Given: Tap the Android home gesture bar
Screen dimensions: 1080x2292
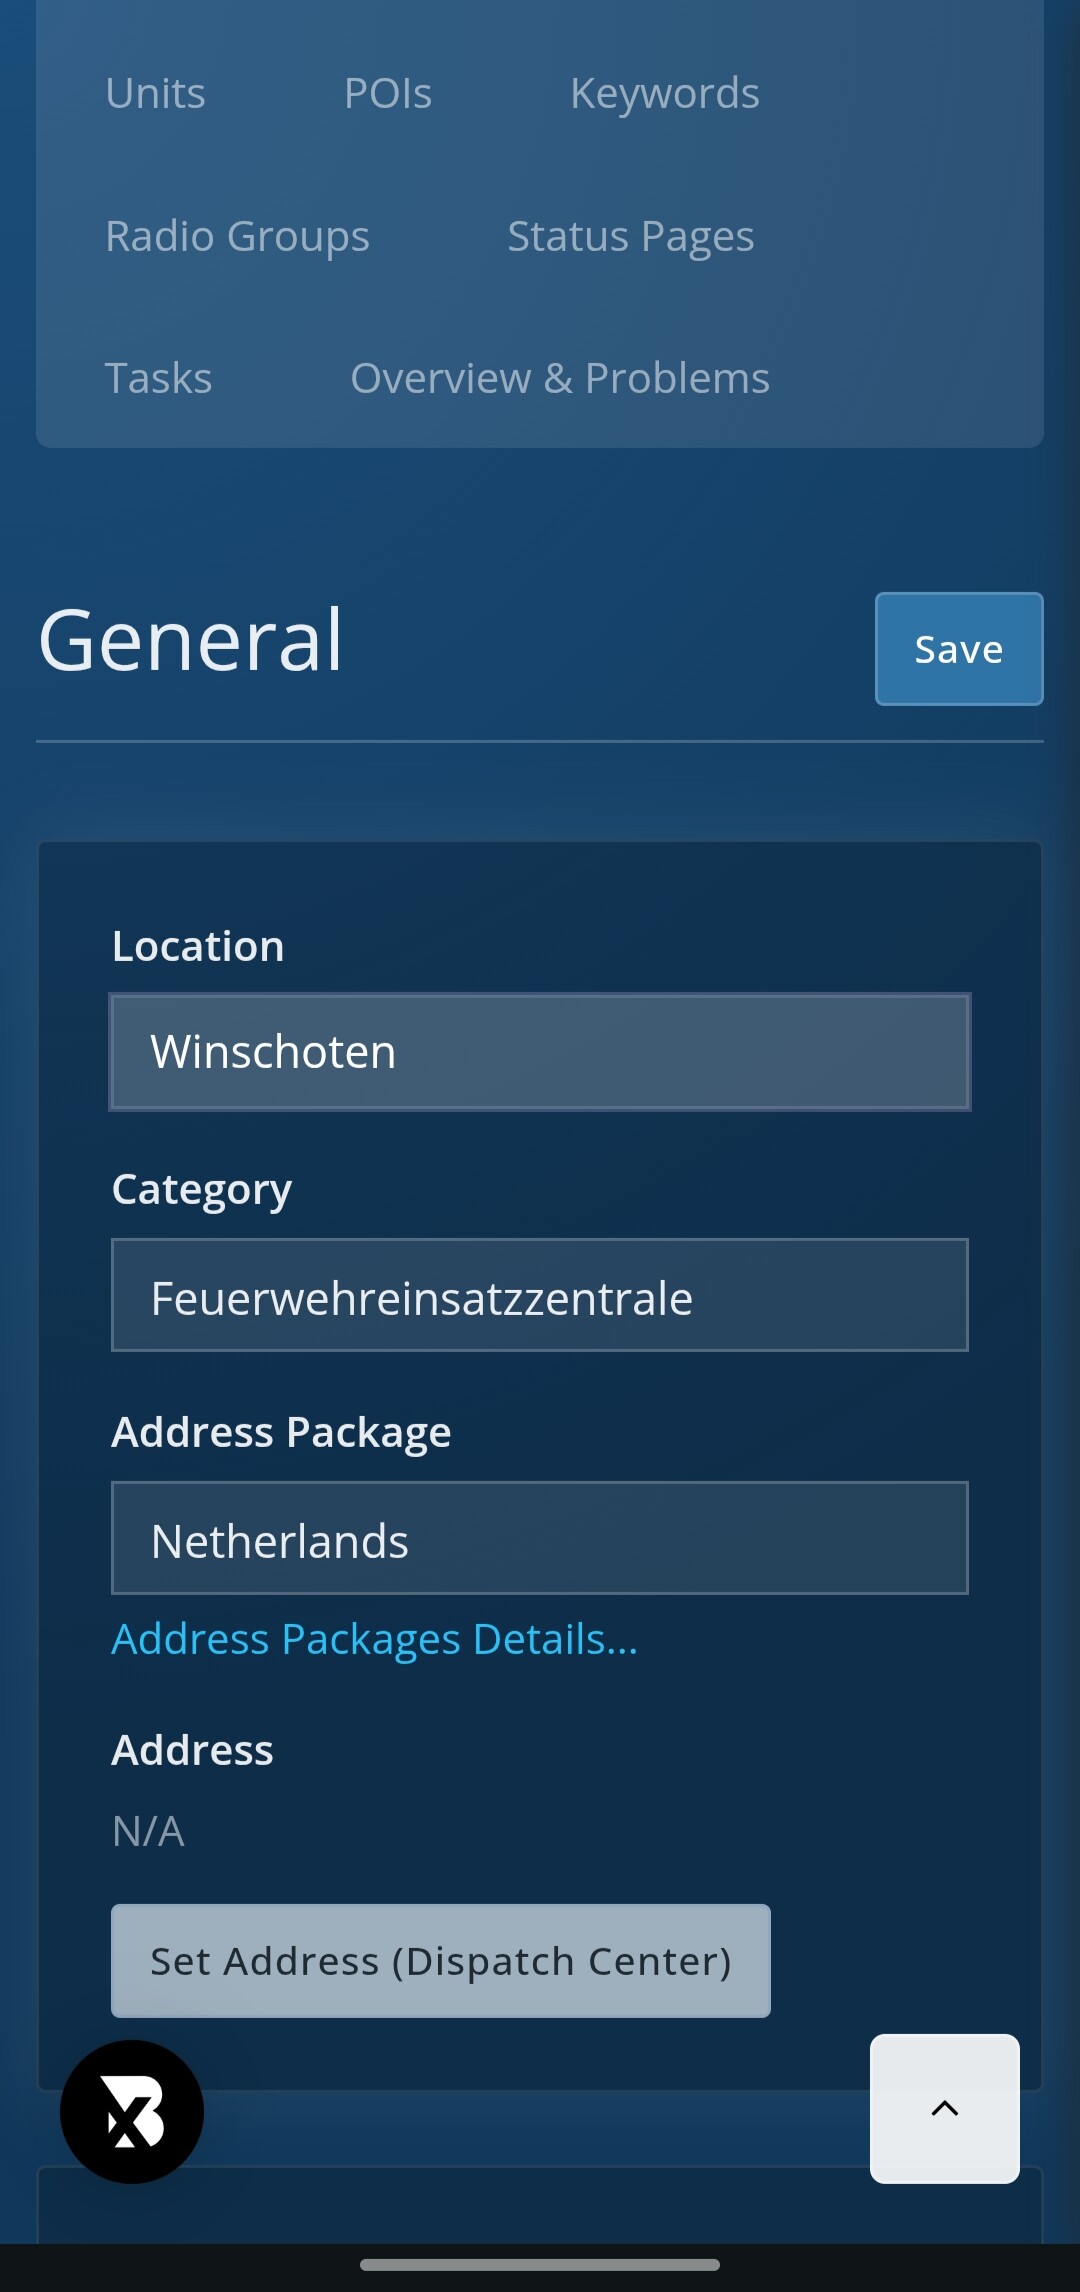Looking at the screenshot, I should click(540, 2264).
